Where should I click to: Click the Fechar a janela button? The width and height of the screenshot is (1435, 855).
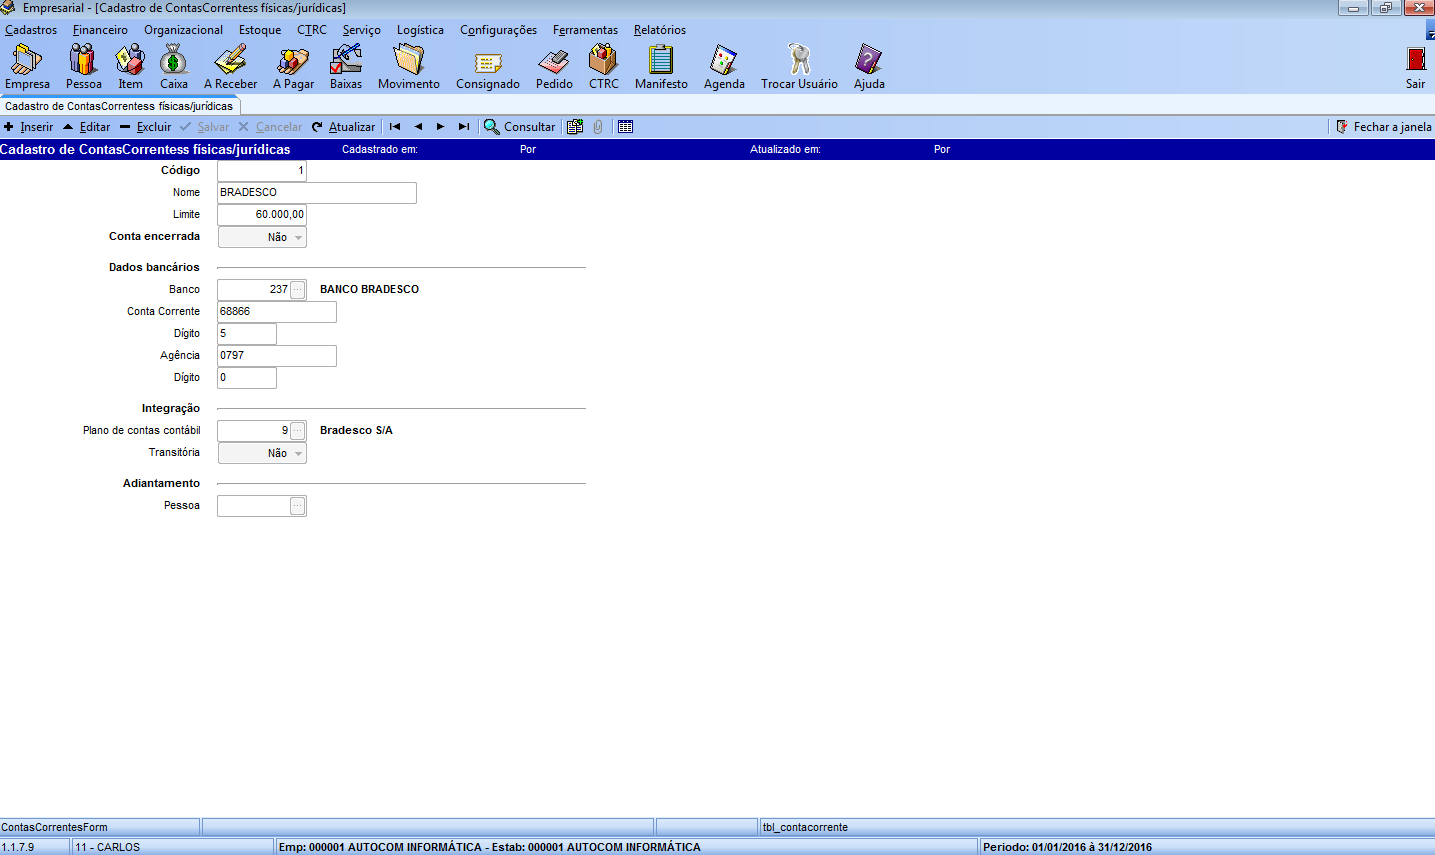coord(1384,127)
